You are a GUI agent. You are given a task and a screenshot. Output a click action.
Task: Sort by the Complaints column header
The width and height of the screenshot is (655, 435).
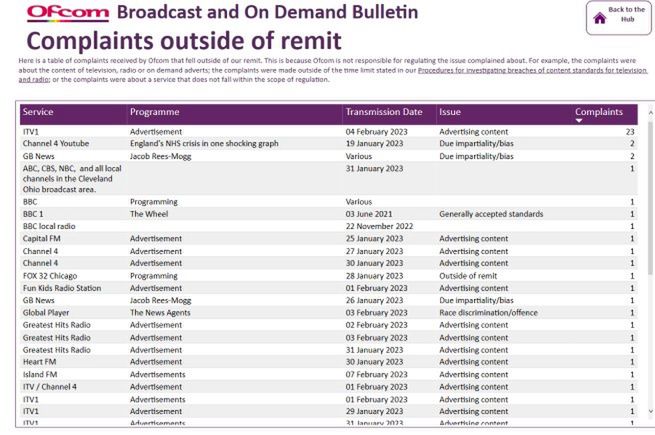[599, 112]
